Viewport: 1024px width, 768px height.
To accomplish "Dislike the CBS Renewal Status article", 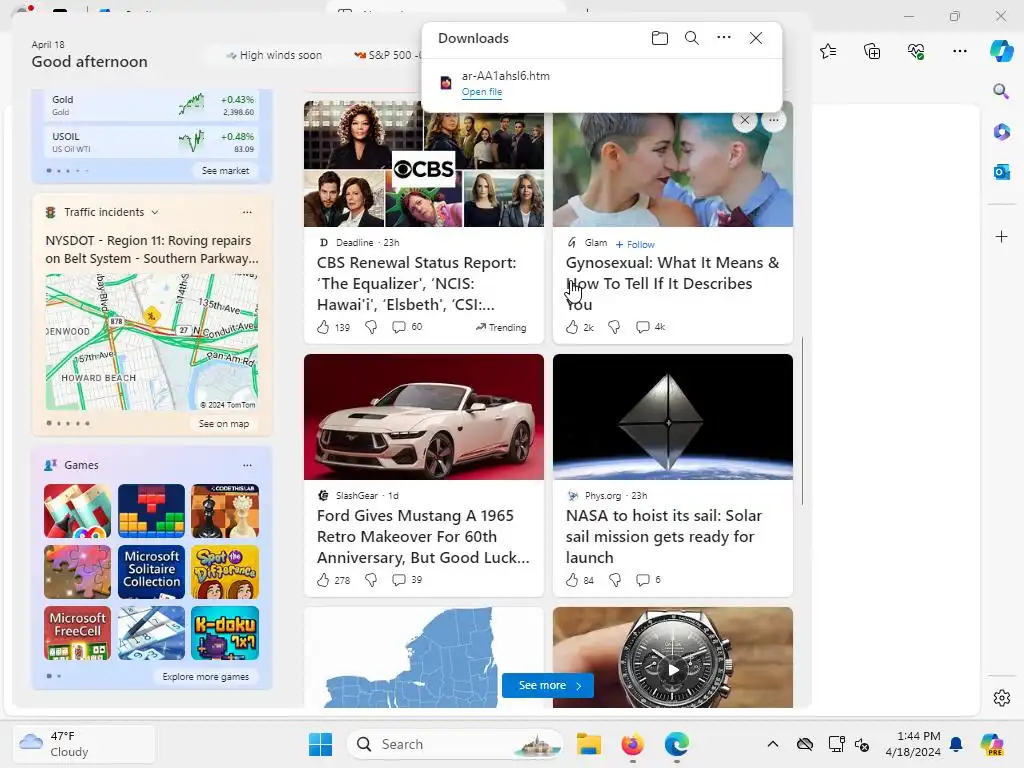I will (371, 327).
